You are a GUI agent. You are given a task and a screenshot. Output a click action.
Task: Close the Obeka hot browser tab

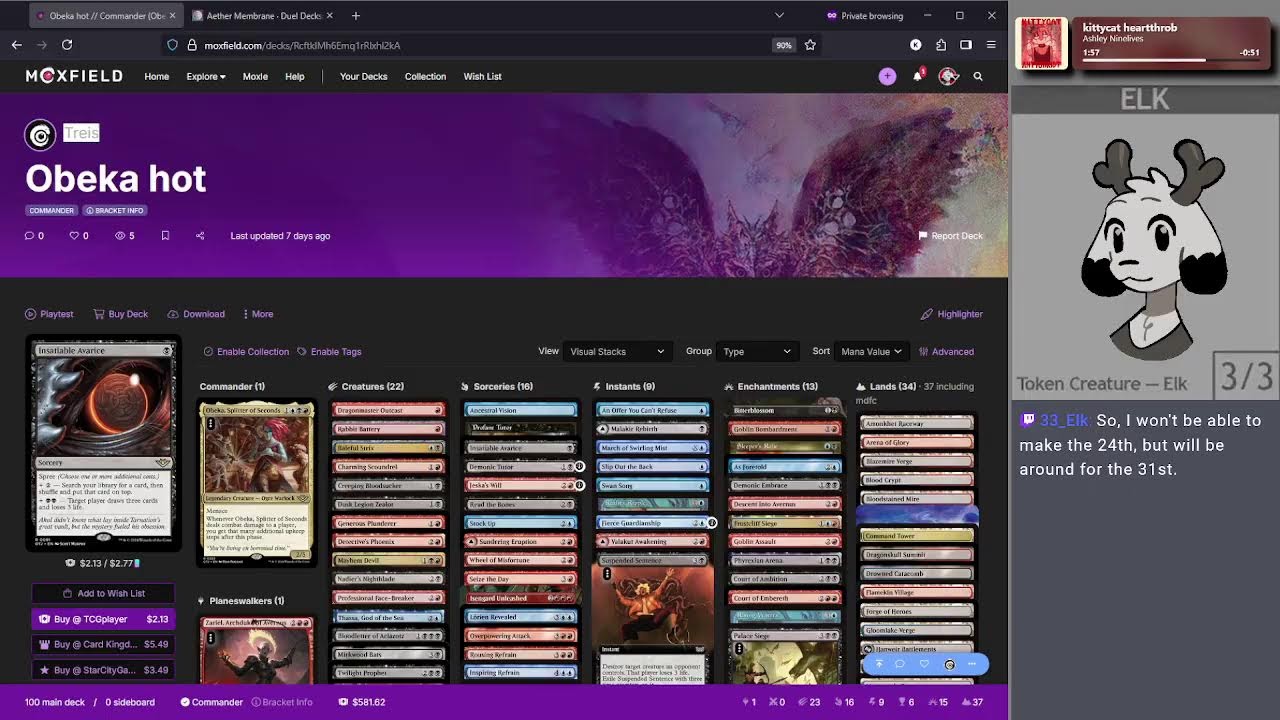coord(172,16)
